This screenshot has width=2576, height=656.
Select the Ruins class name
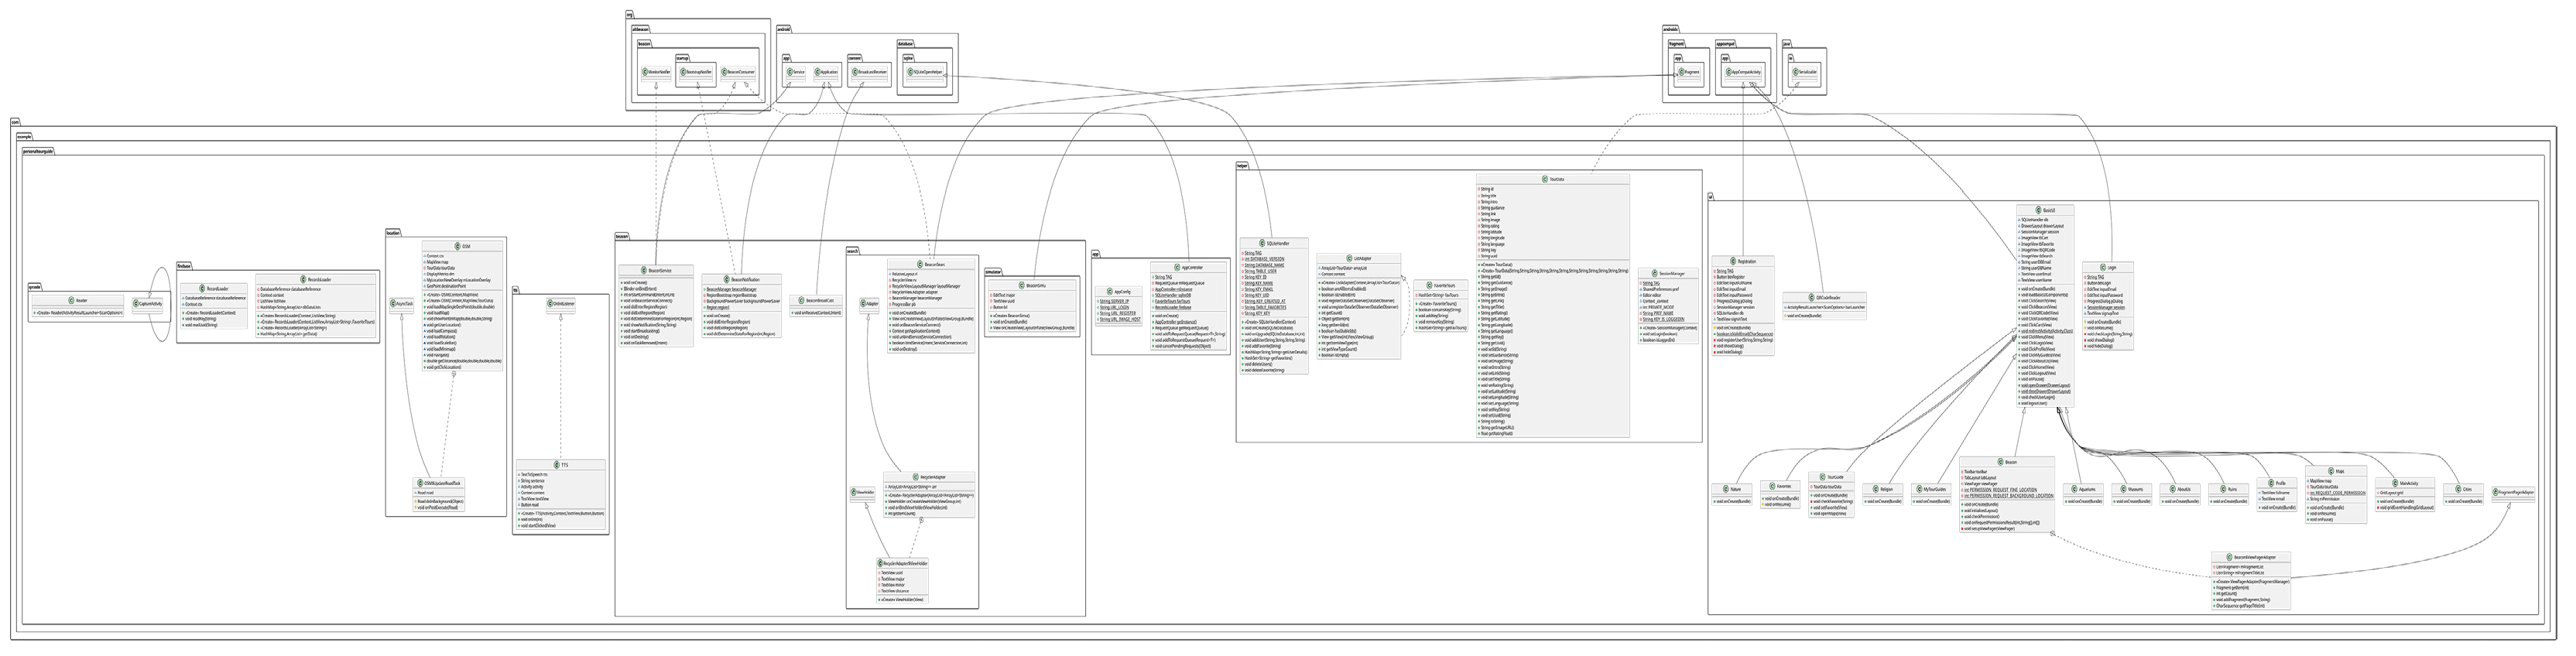(2234, 489)
